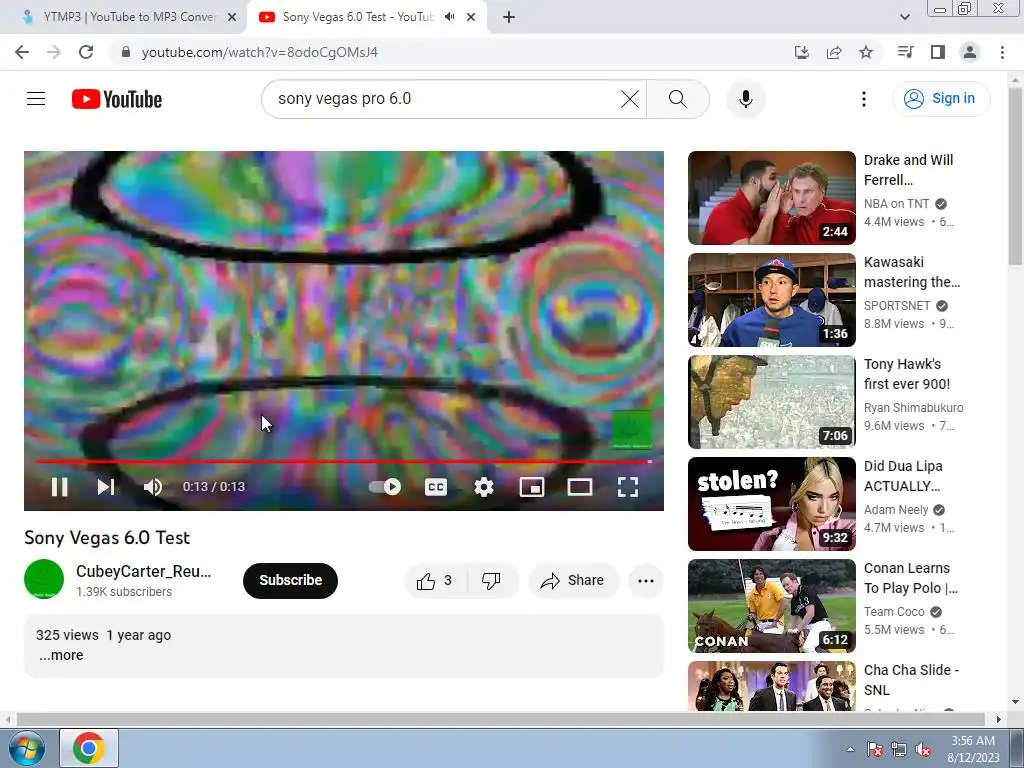Select Sony Vegas 6.0 Test tab
The image size is (1024, 768).
click(358, 17)
